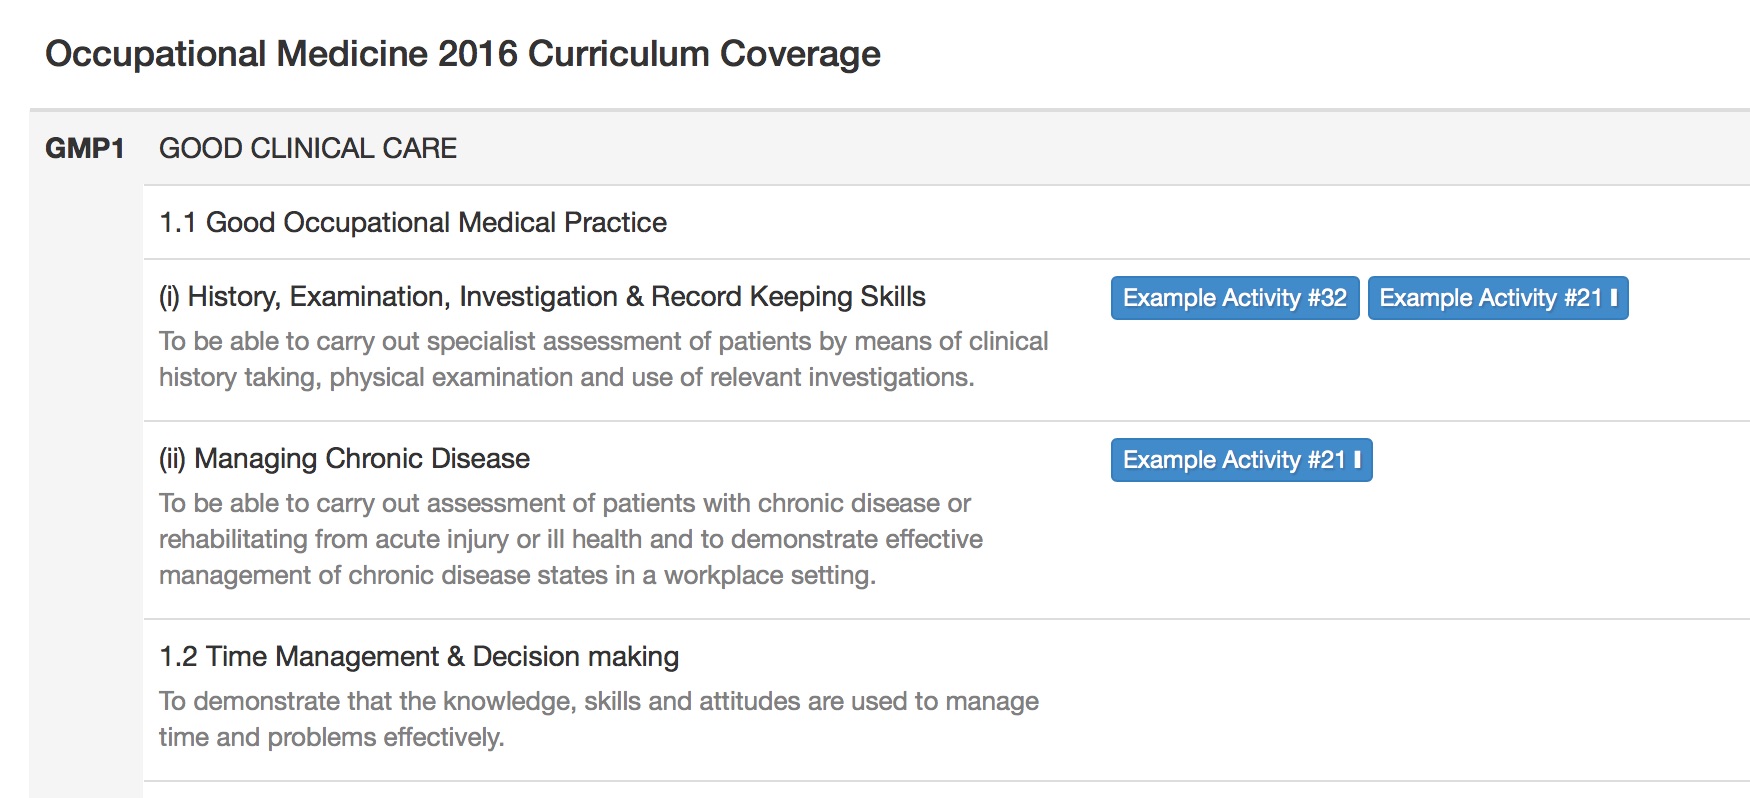
Task: Select the (ii) Managing Chronic Disease heading
Action: (x=344, y=459)
